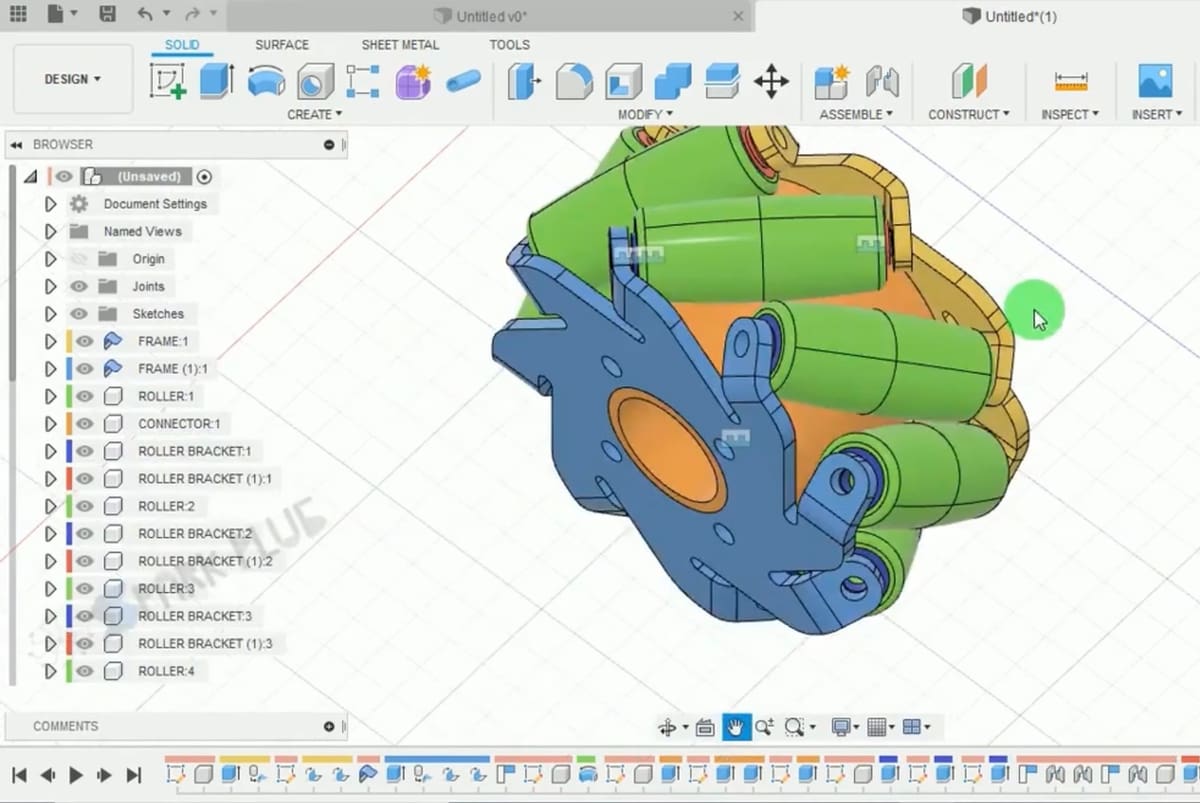Select the Measure tool
Viewport: 1200px width, 803px height.
coord(1070,81)
